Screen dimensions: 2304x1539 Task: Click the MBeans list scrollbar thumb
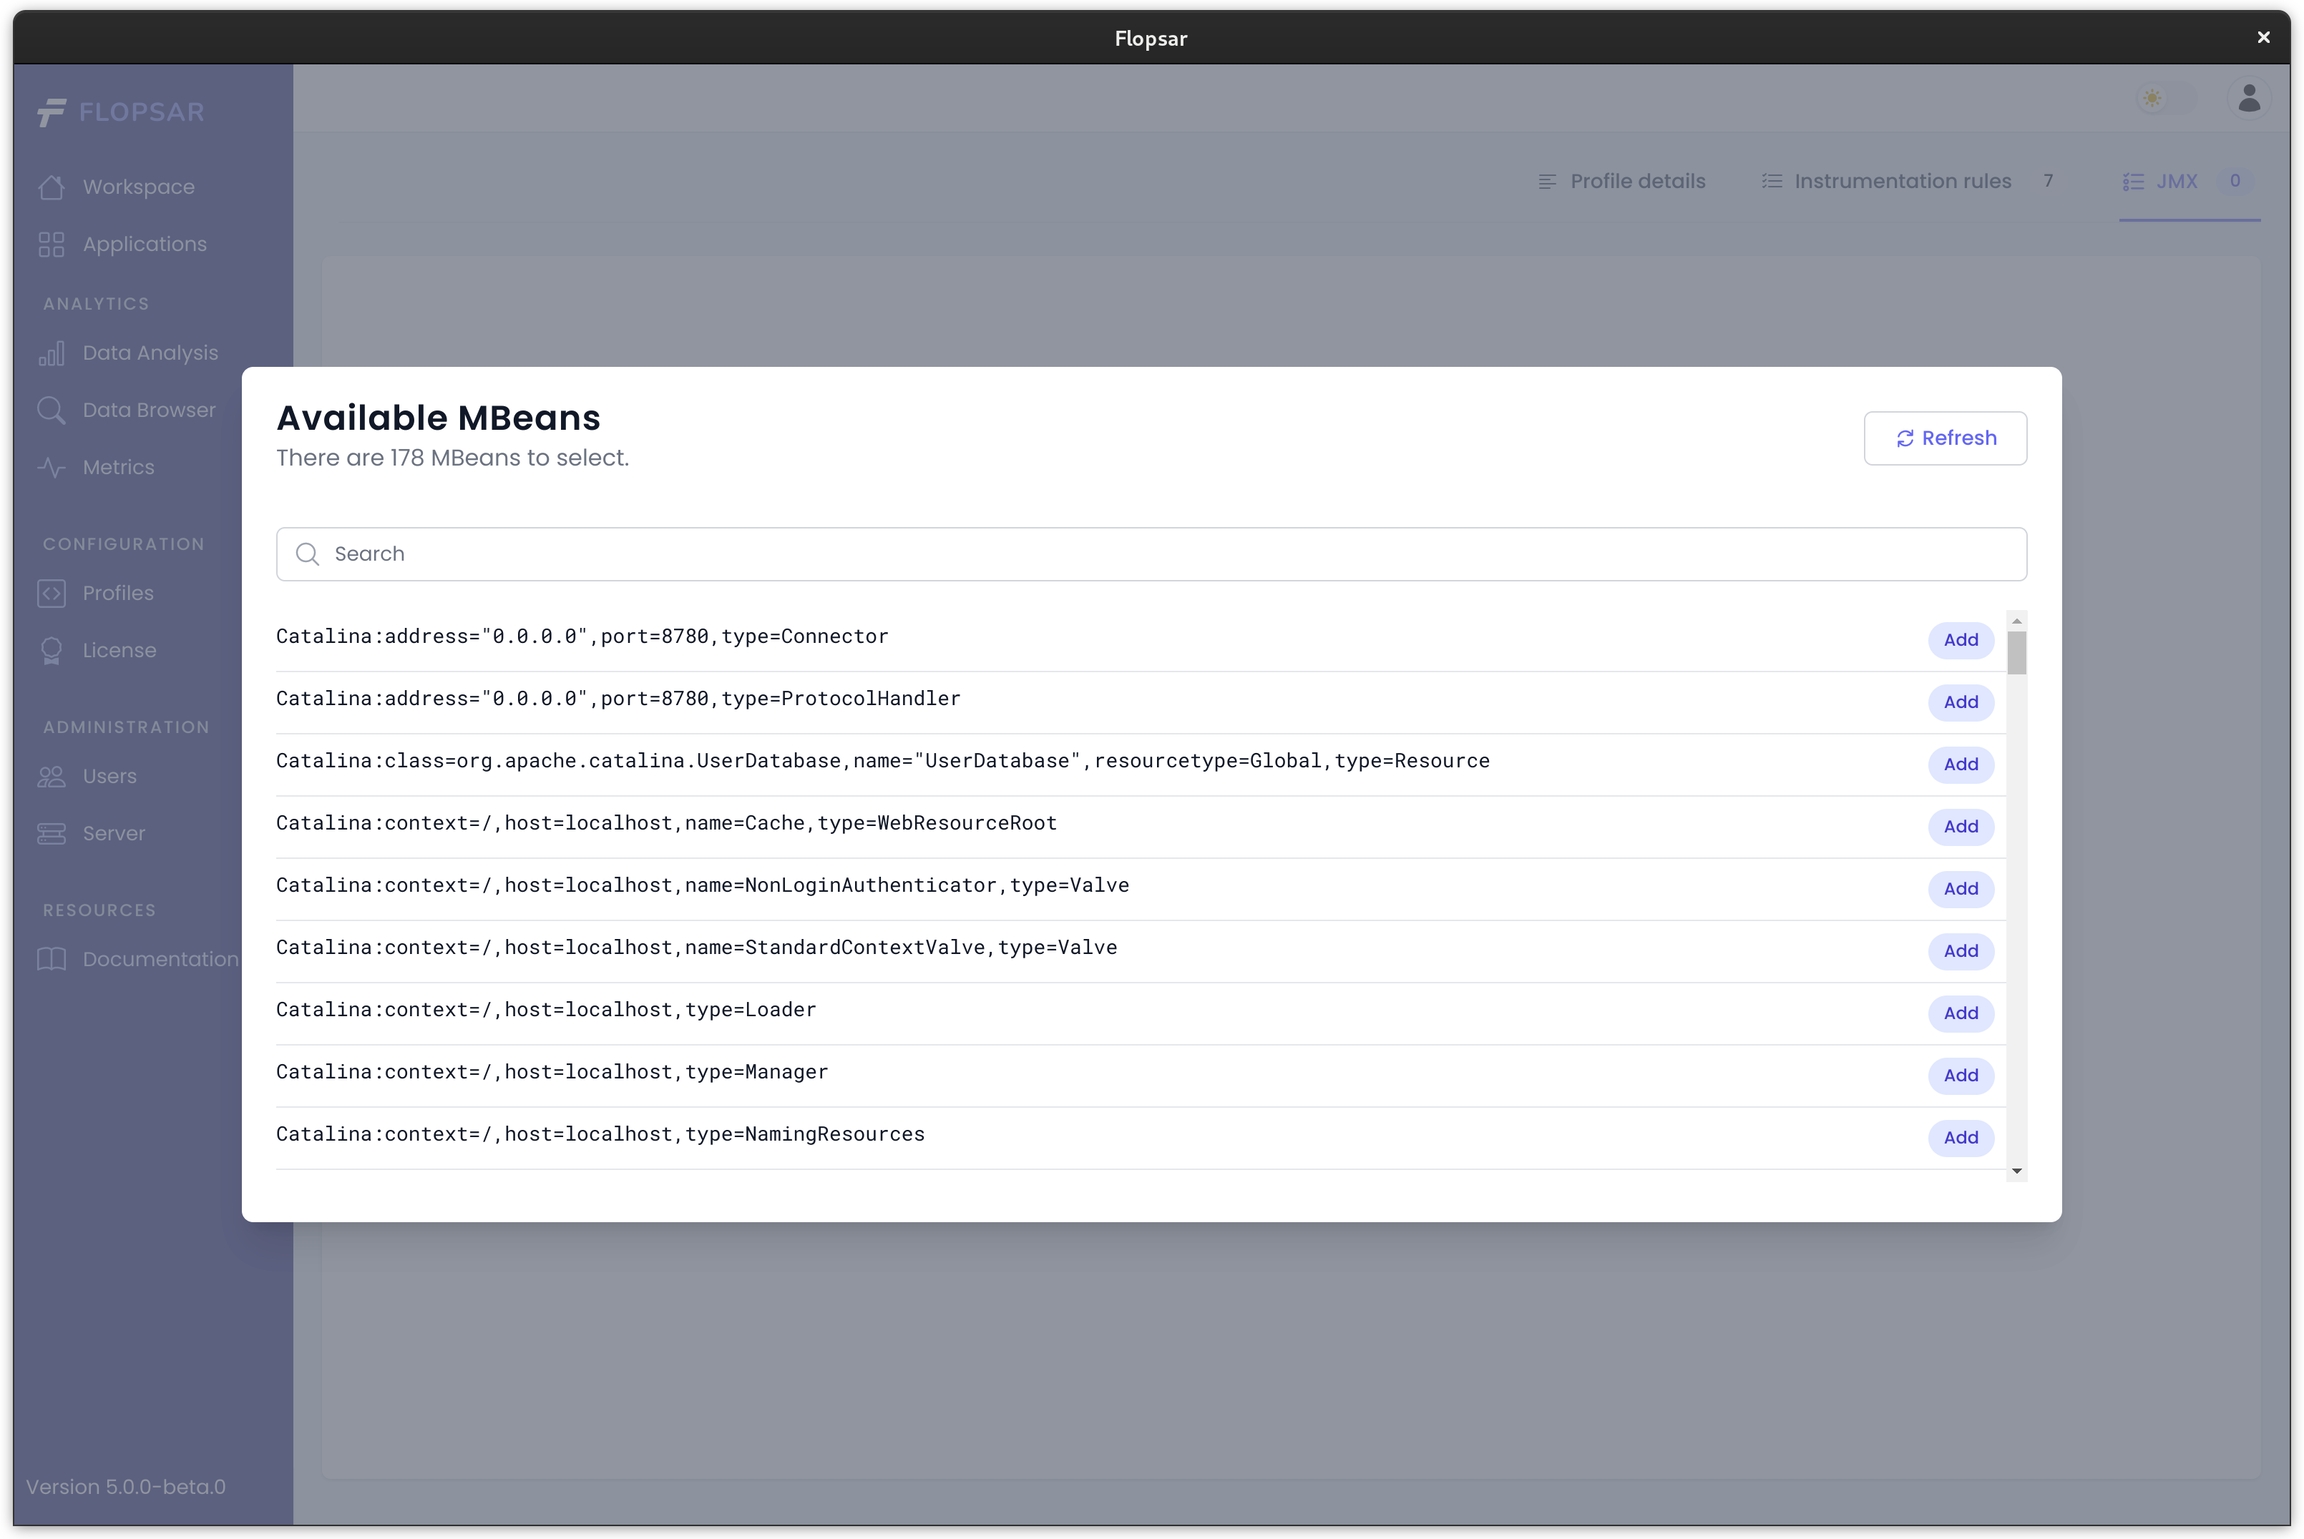(x=2016, y=652)
